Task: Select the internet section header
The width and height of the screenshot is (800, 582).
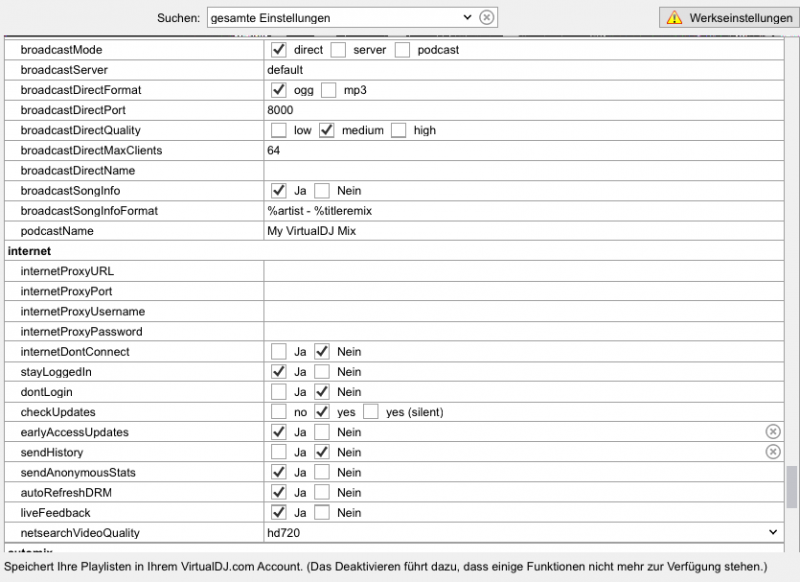Action: click(x=30, y=251)
